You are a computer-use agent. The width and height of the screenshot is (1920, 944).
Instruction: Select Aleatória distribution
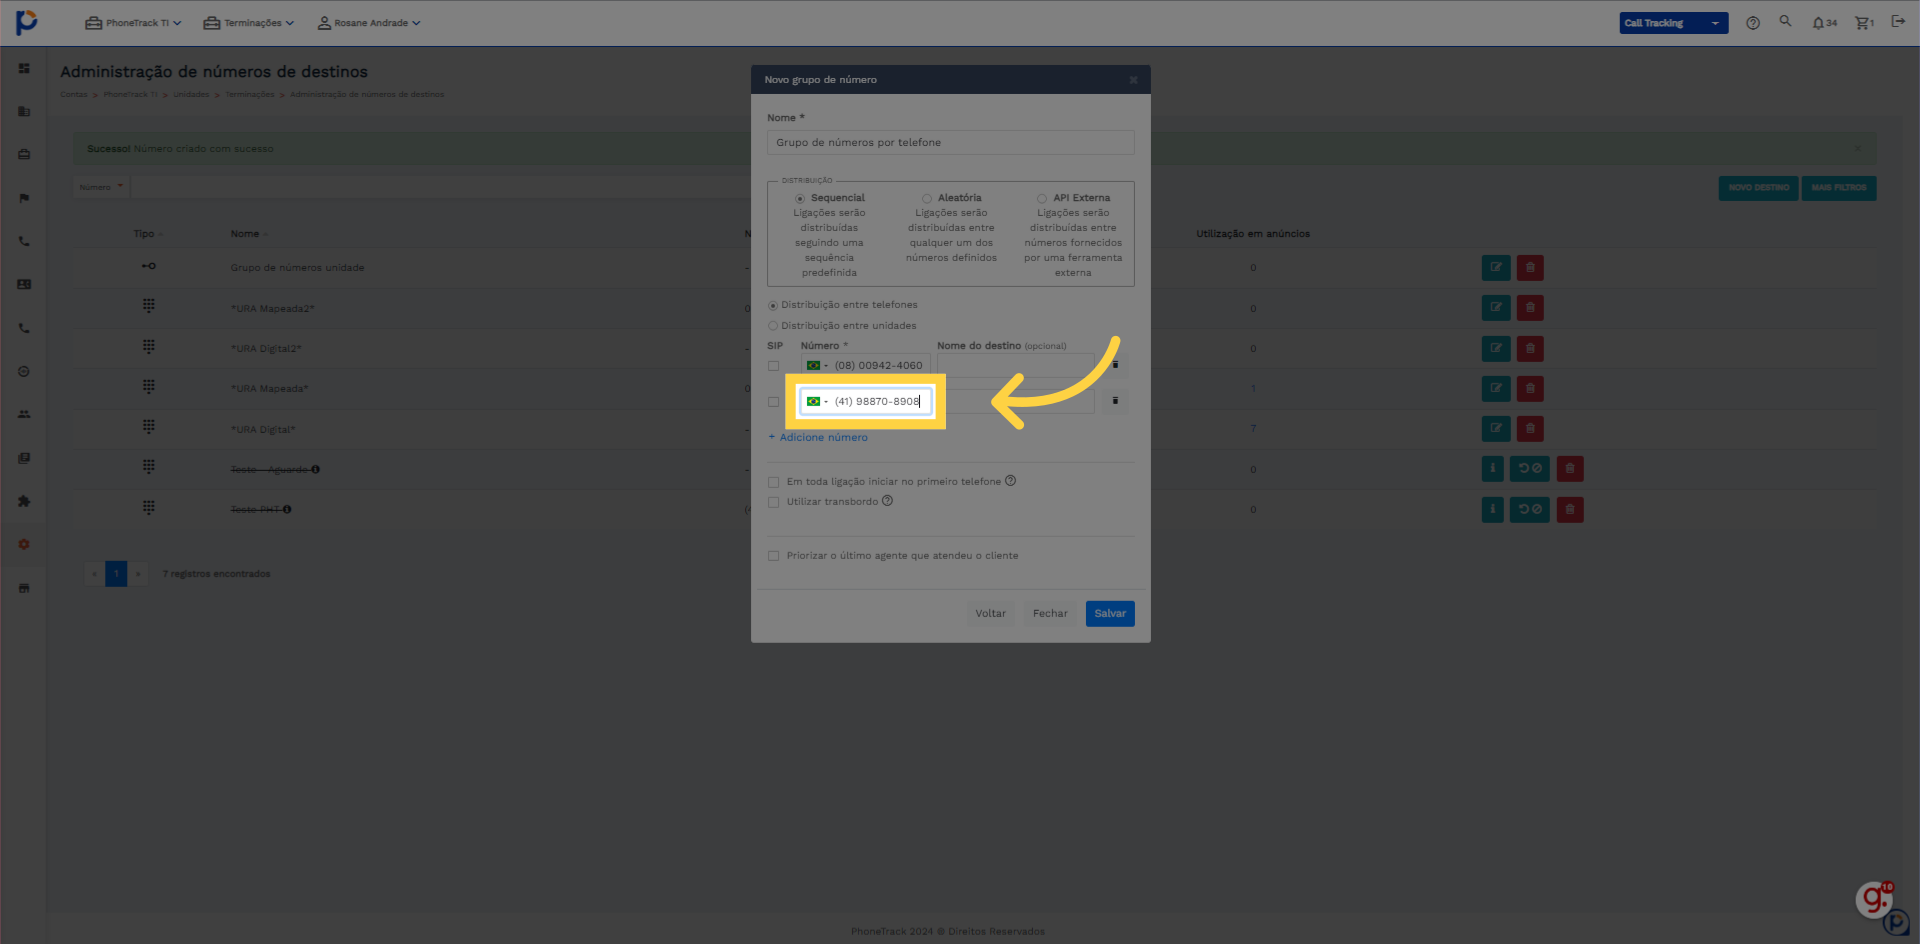point(927,199)
